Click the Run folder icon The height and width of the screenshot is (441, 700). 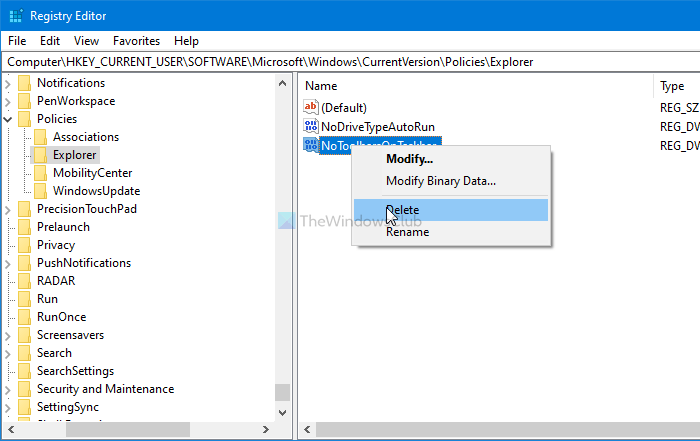[25, 299]
